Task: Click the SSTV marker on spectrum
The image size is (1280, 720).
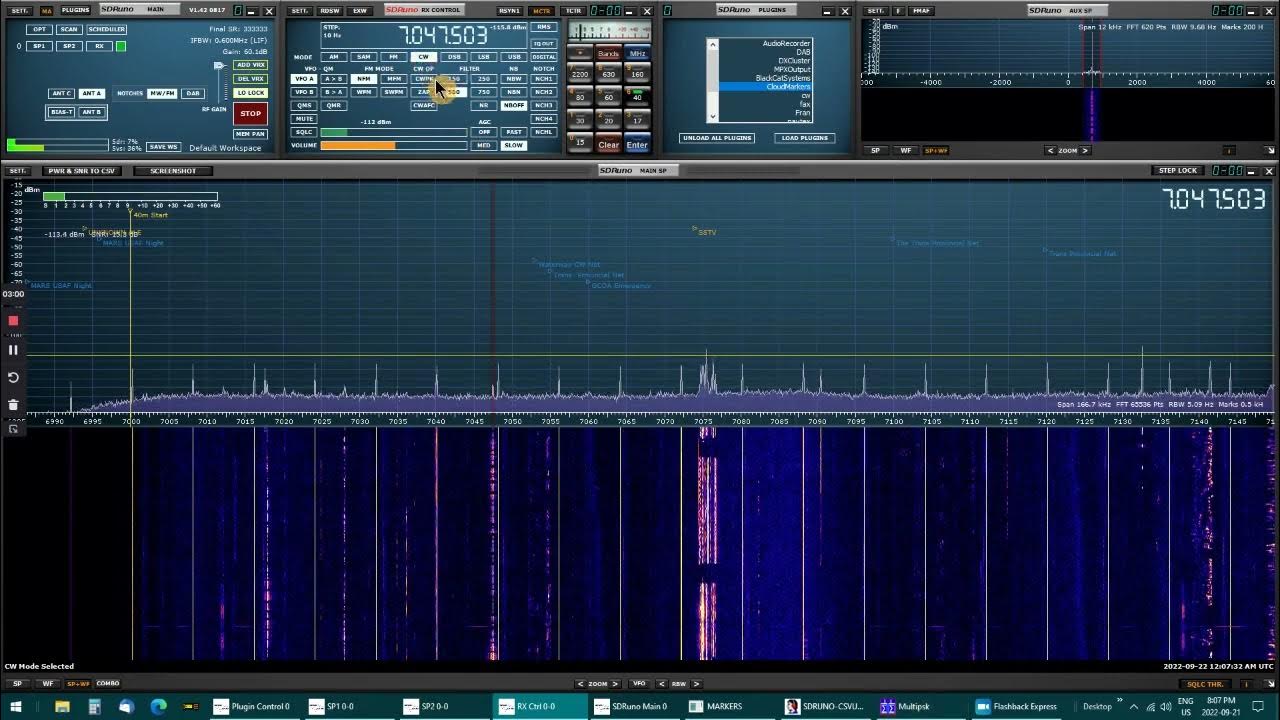Action: click(707, 232)
